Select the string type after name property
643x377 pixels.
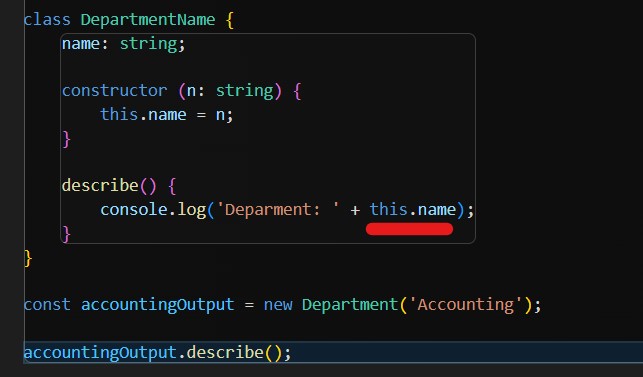click(148, 44)
